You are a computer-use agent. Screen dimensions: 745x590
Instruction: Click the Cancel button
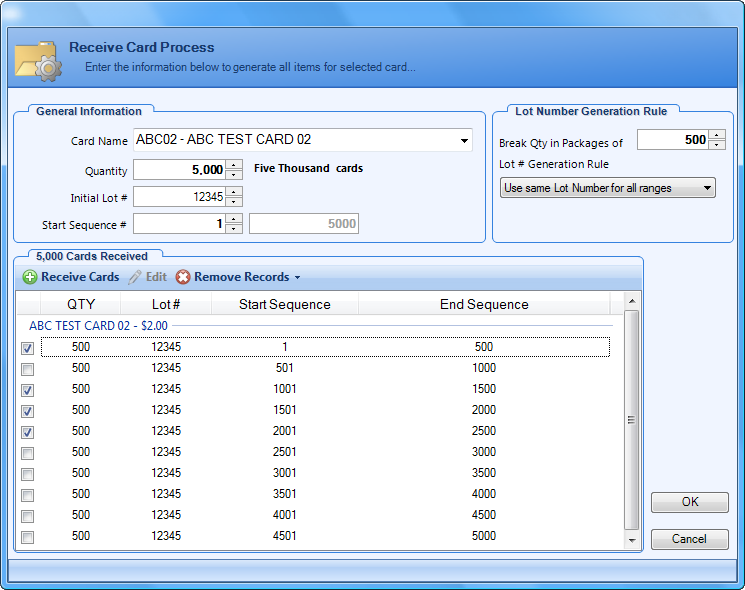tap(689, 539)
